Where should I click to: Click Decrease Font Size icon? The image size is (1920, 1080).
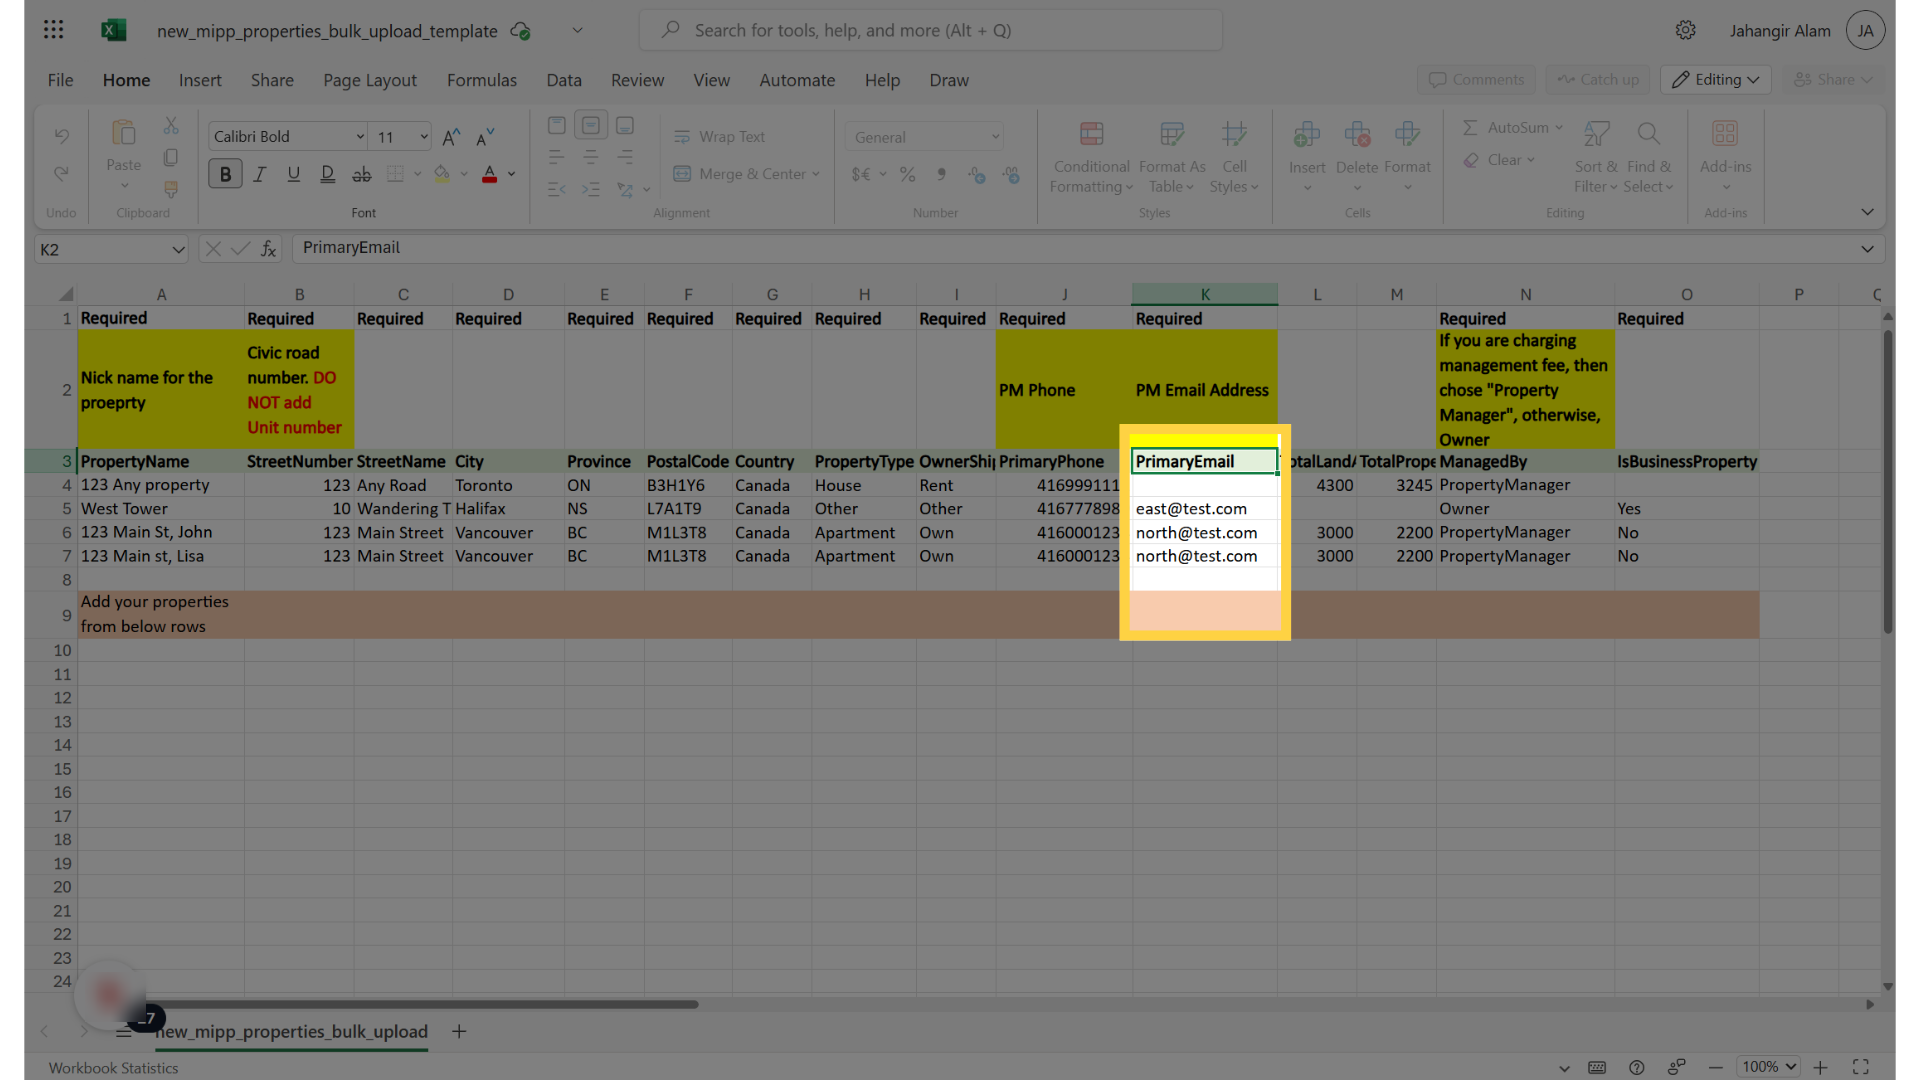click(485, 137)
